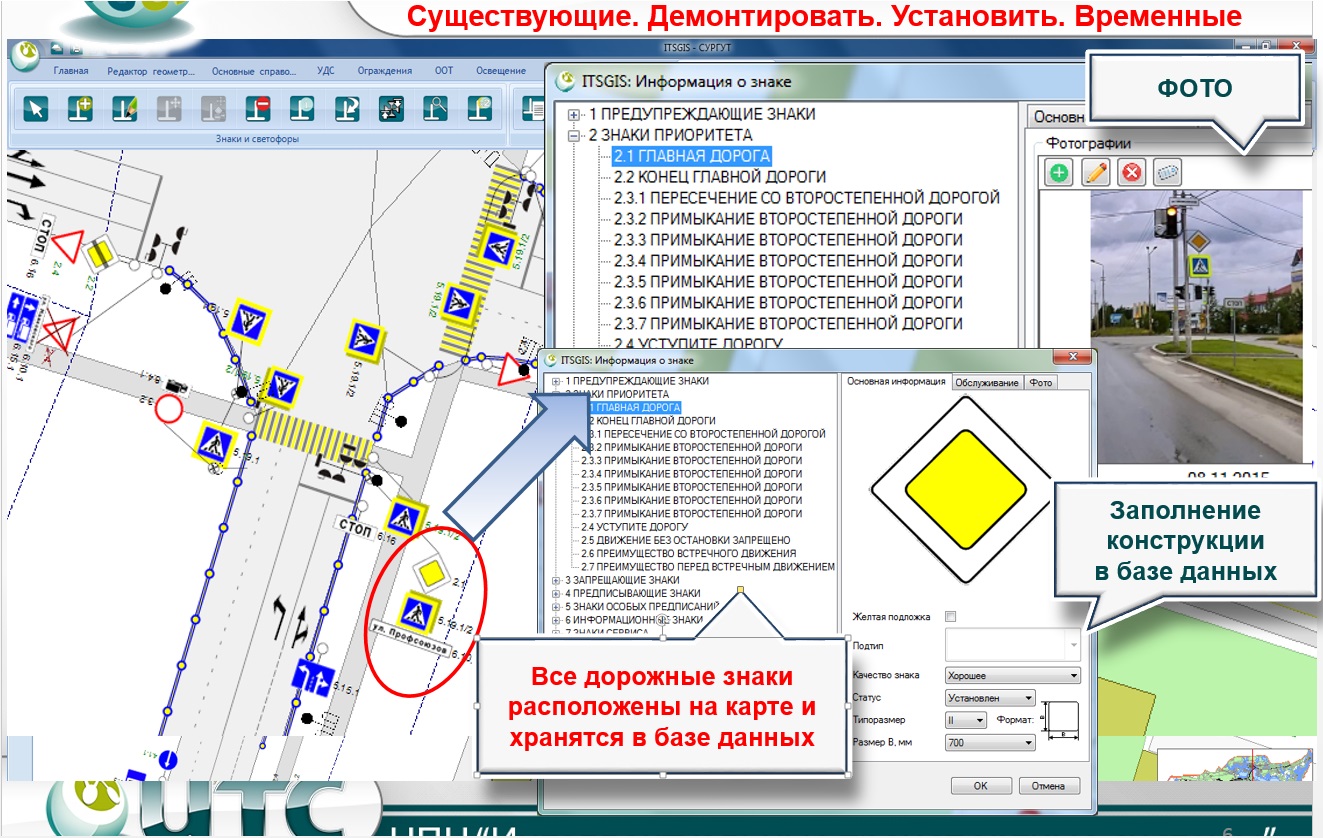Switch to the Фото tab in the small dialog
Image resolution: width=1323 pixels, height=838 pixels.
point(1041,382)
